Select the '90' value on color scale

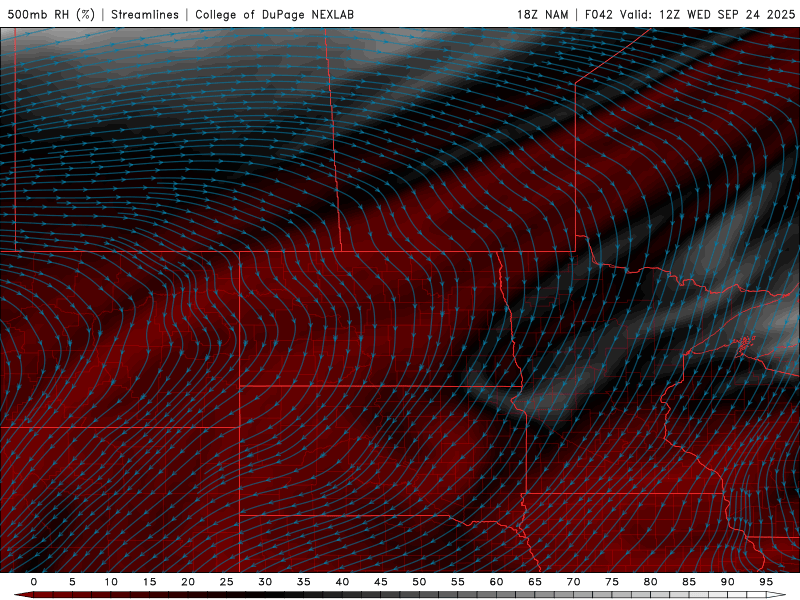tap(728, 582)
